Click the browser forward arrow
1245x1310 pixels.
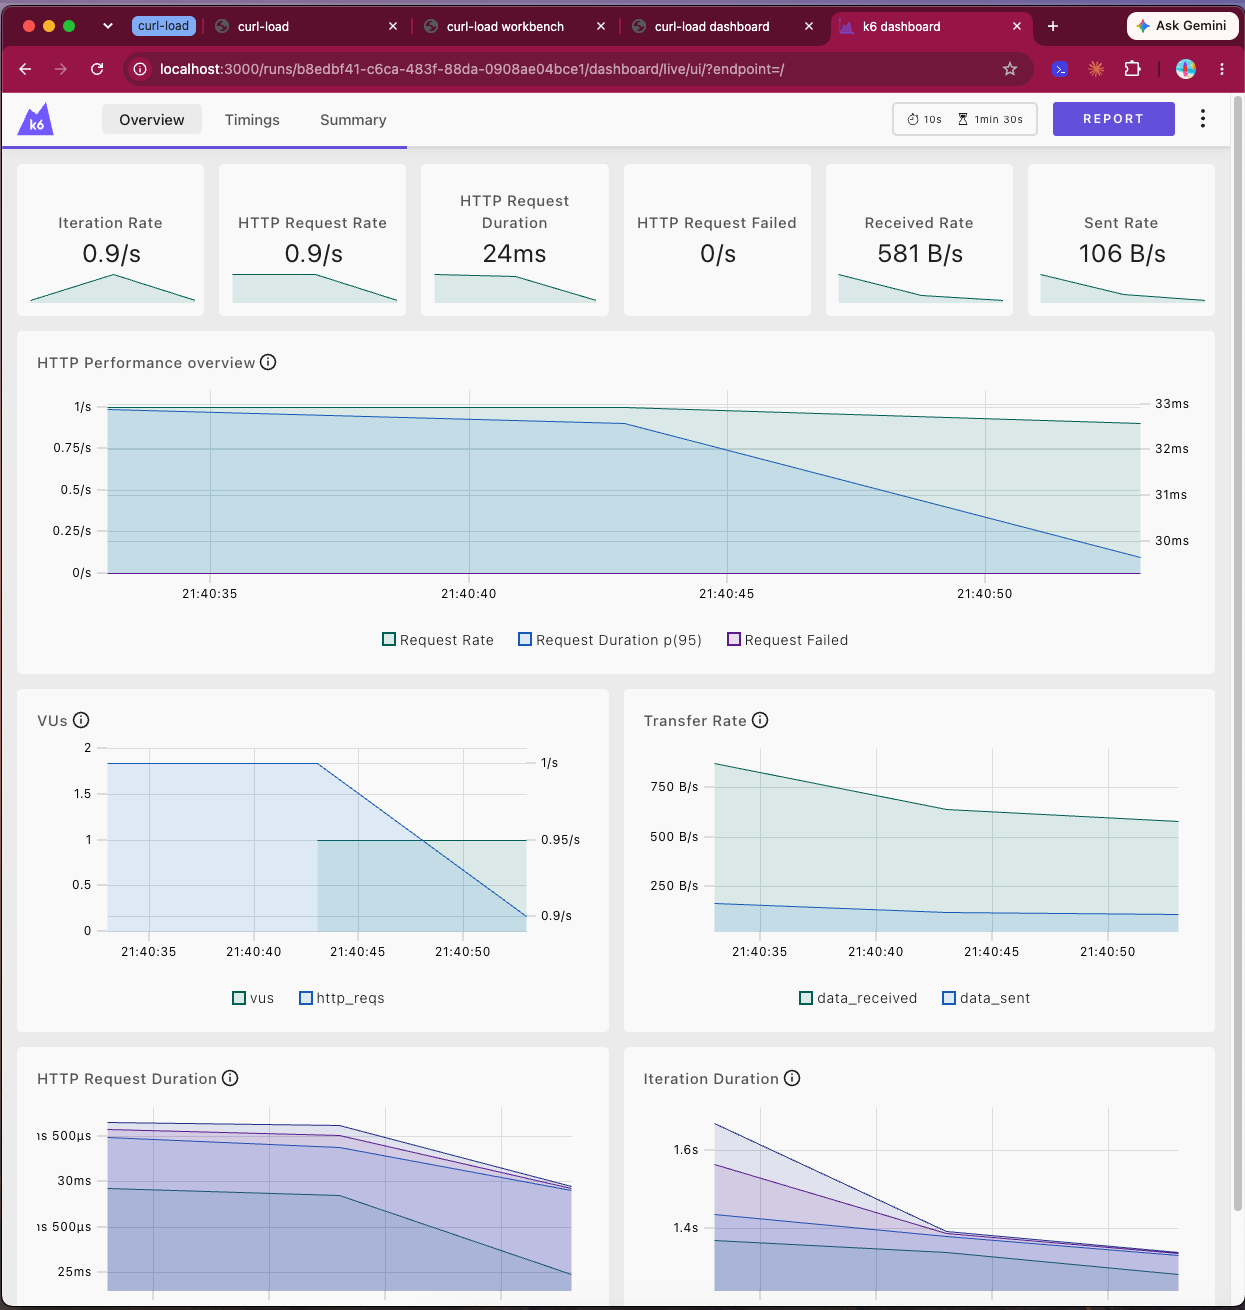pyautogui.click(x=61, y=69)
